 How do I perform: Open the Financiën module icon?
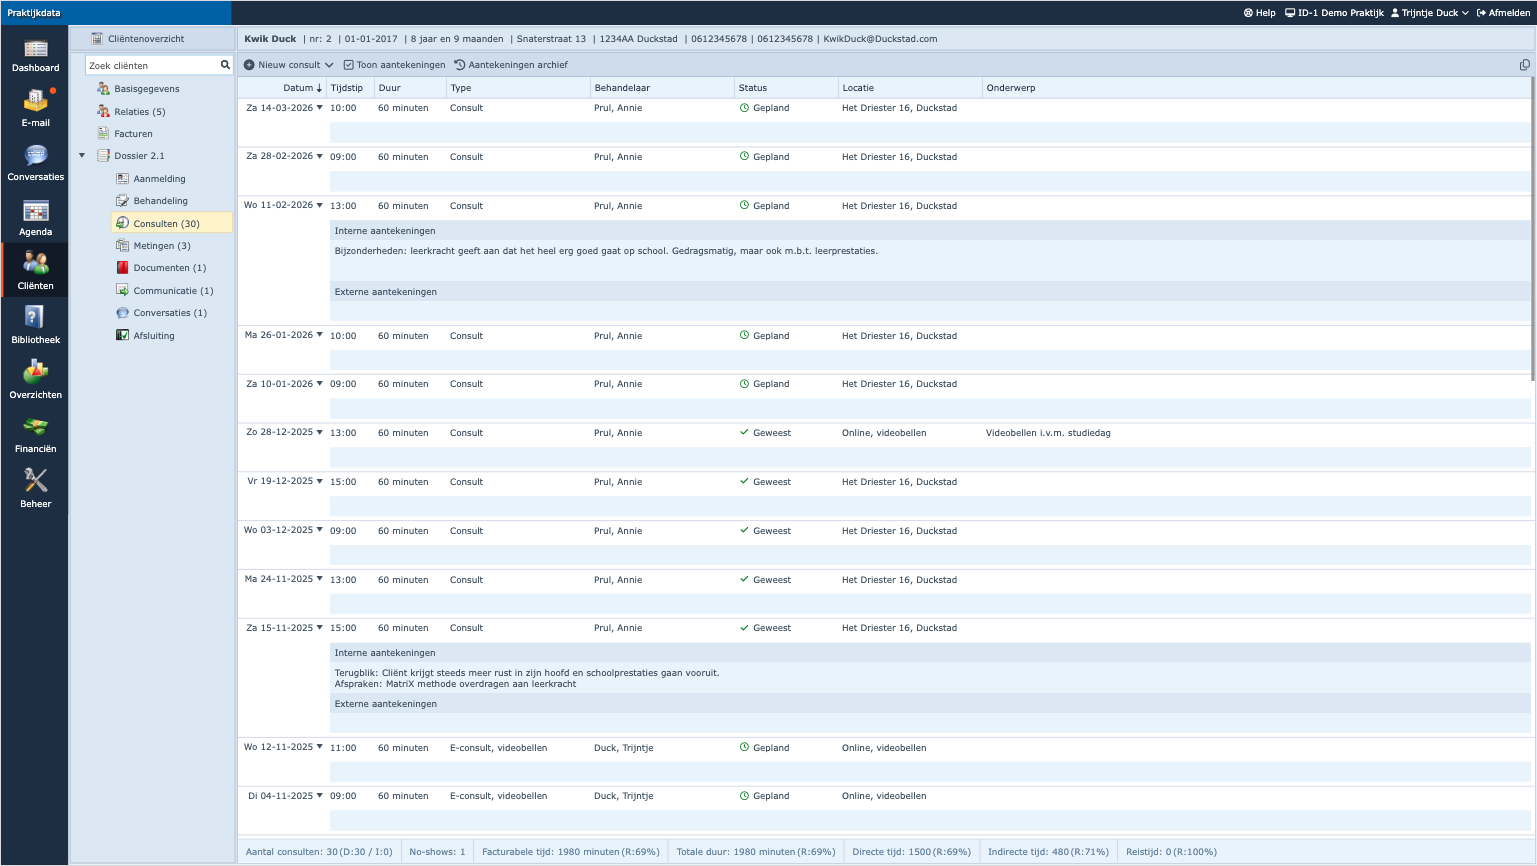pos(35,427)
